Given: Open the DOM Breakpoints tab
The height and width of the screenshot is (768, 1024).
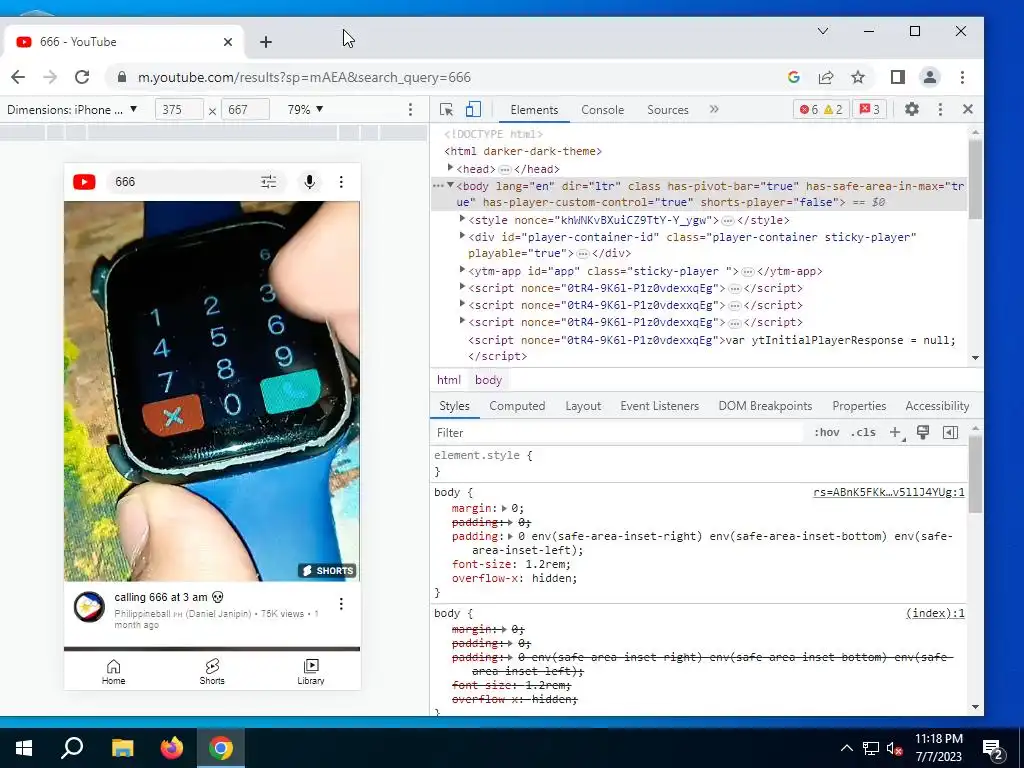Looking at the screenshot, I should click(765, 406).
